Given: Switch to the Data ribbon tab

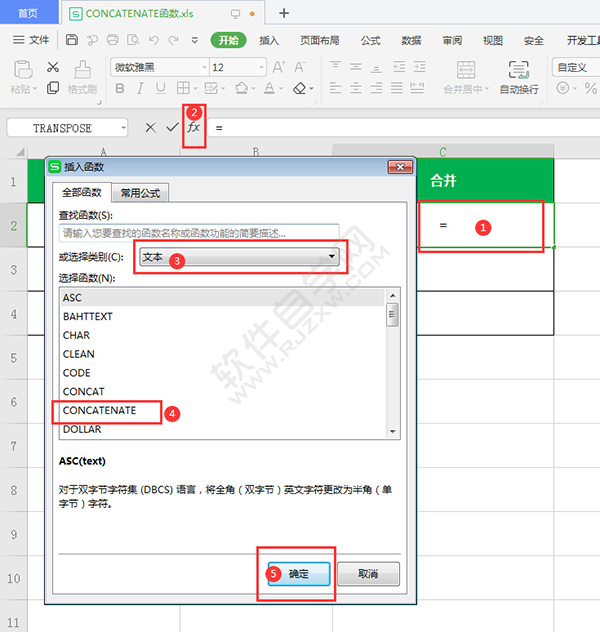Looking at the screenshot, I should [x=411, y=40].
